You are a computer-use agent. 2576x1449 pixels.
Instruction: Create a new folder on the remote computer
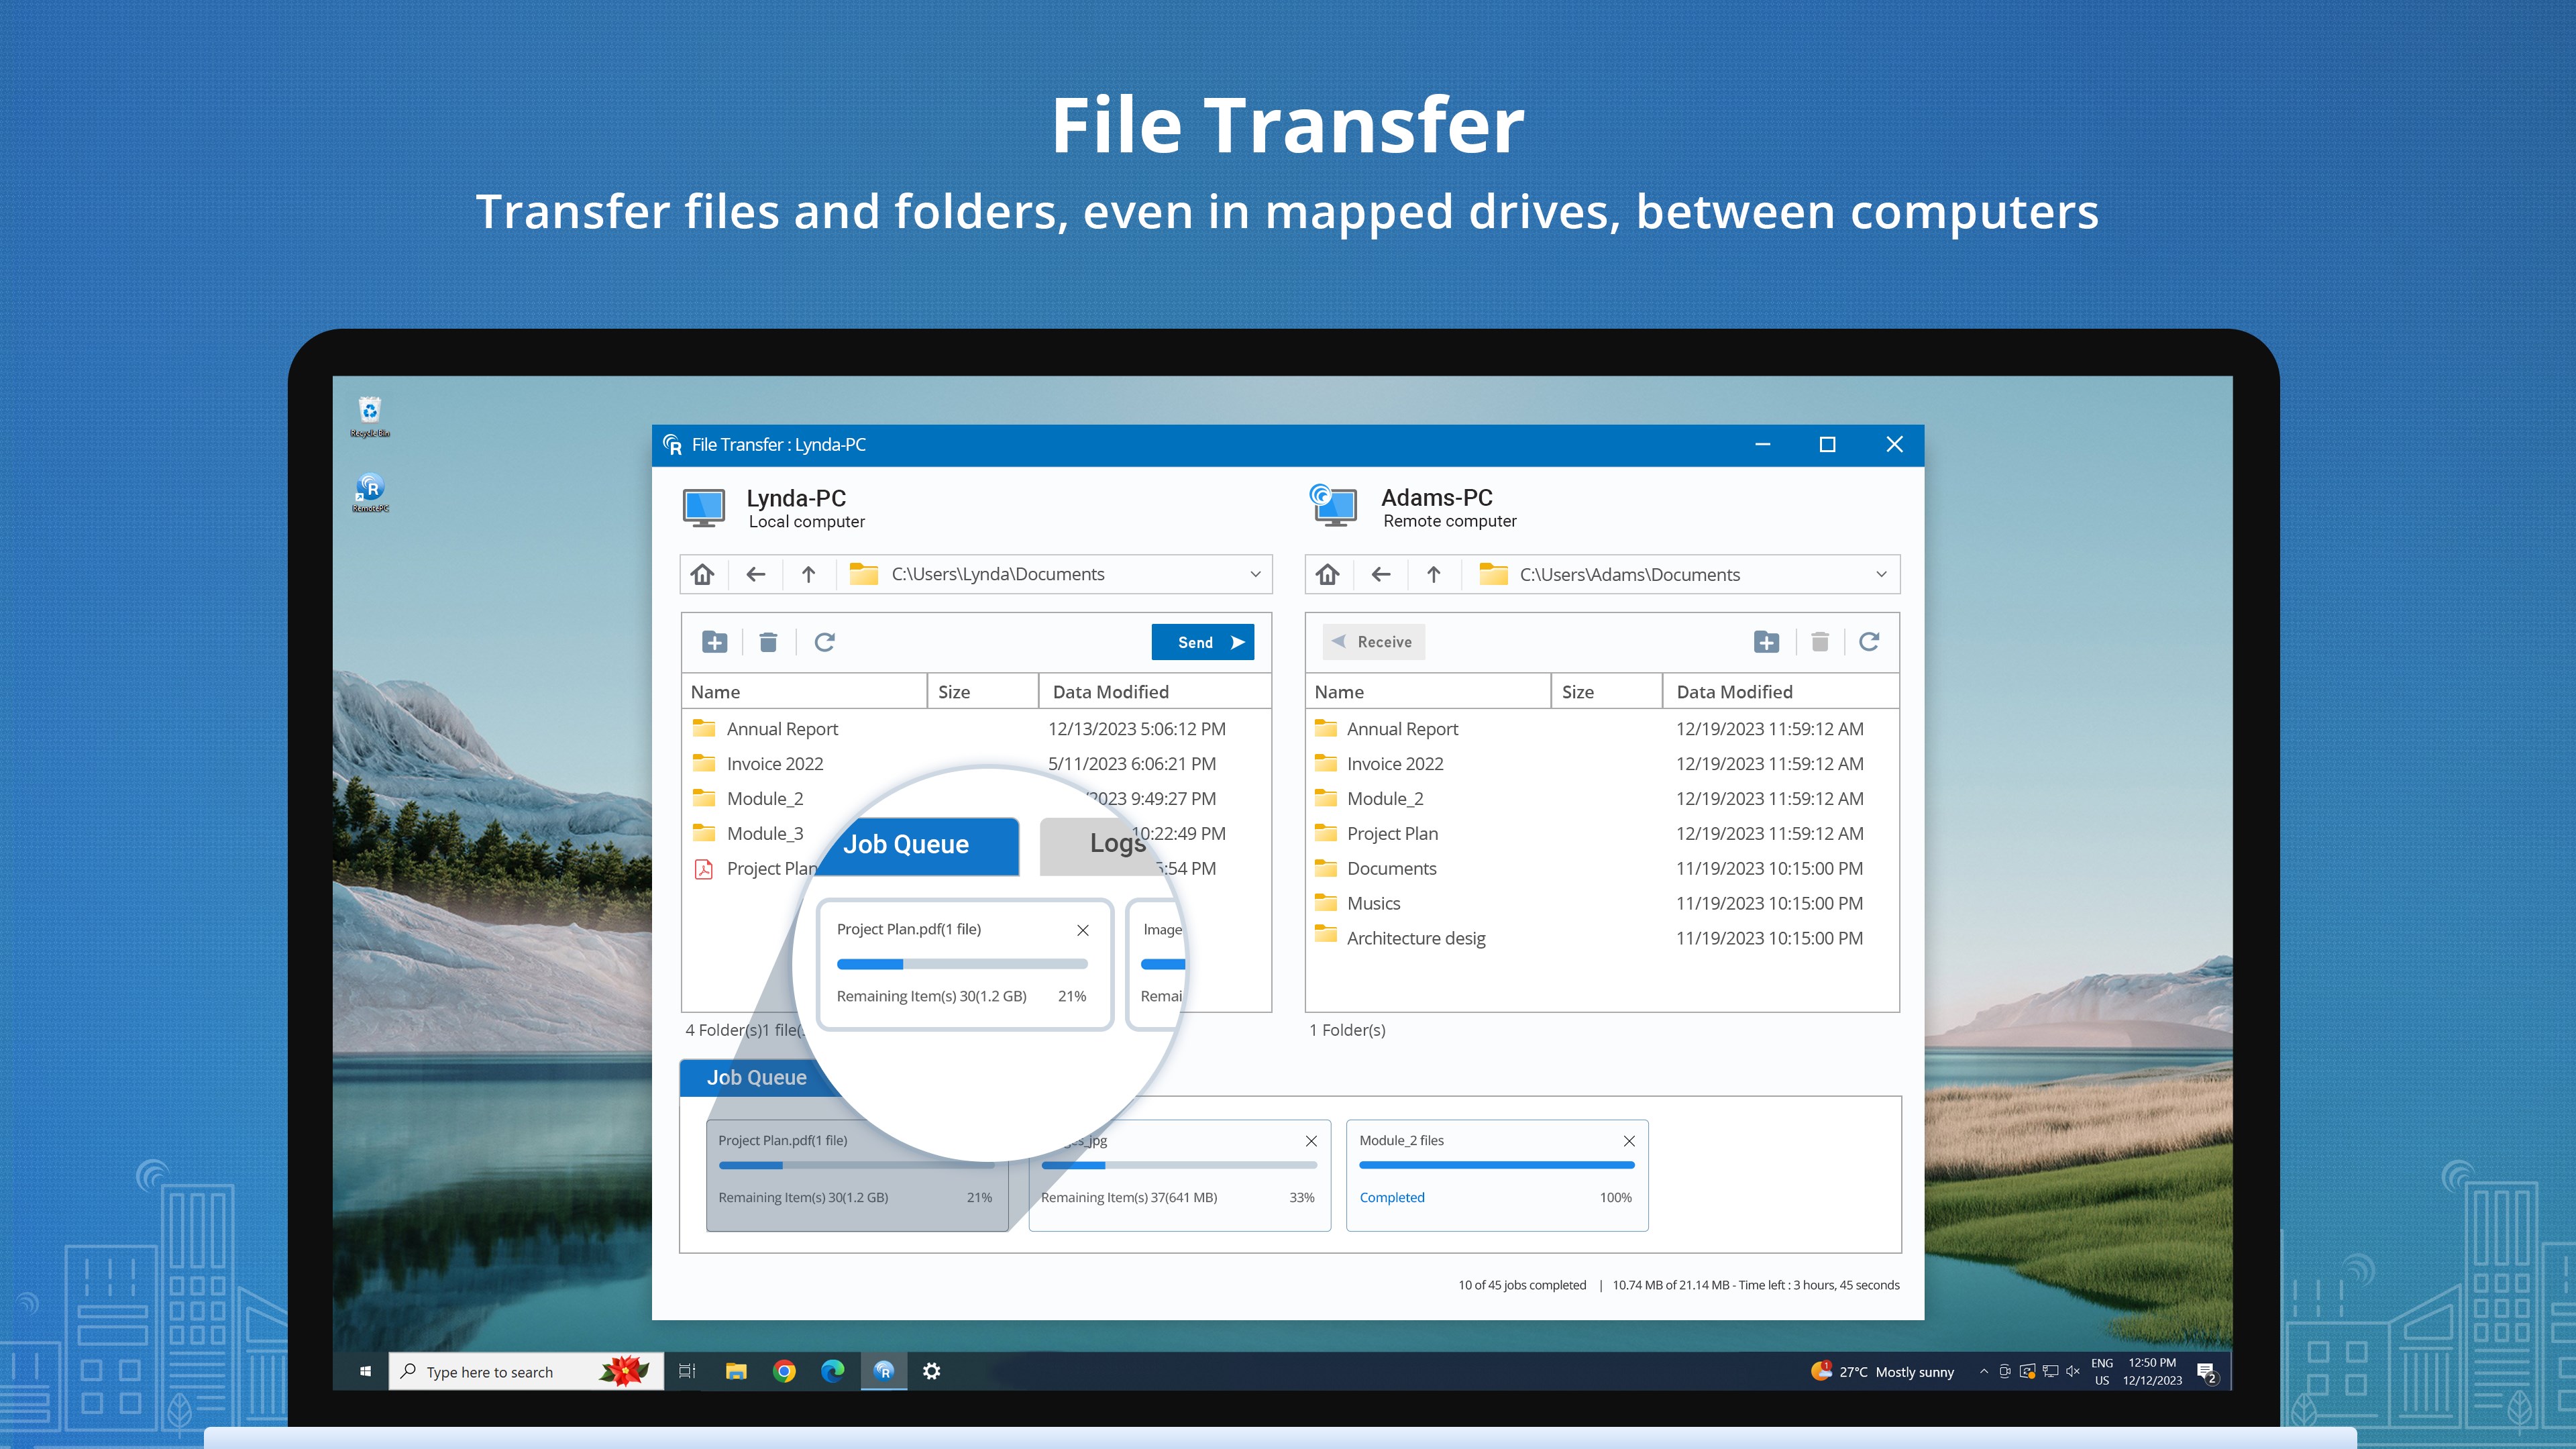tap(1766, 641)
